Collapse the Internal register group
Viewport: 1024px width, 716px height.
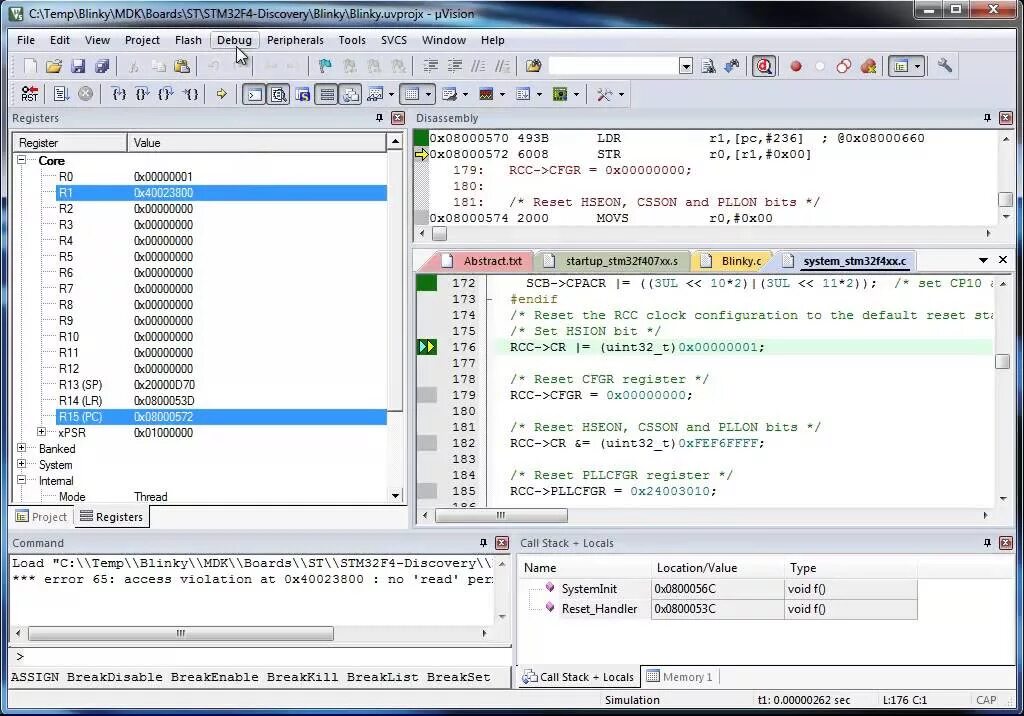22,480
